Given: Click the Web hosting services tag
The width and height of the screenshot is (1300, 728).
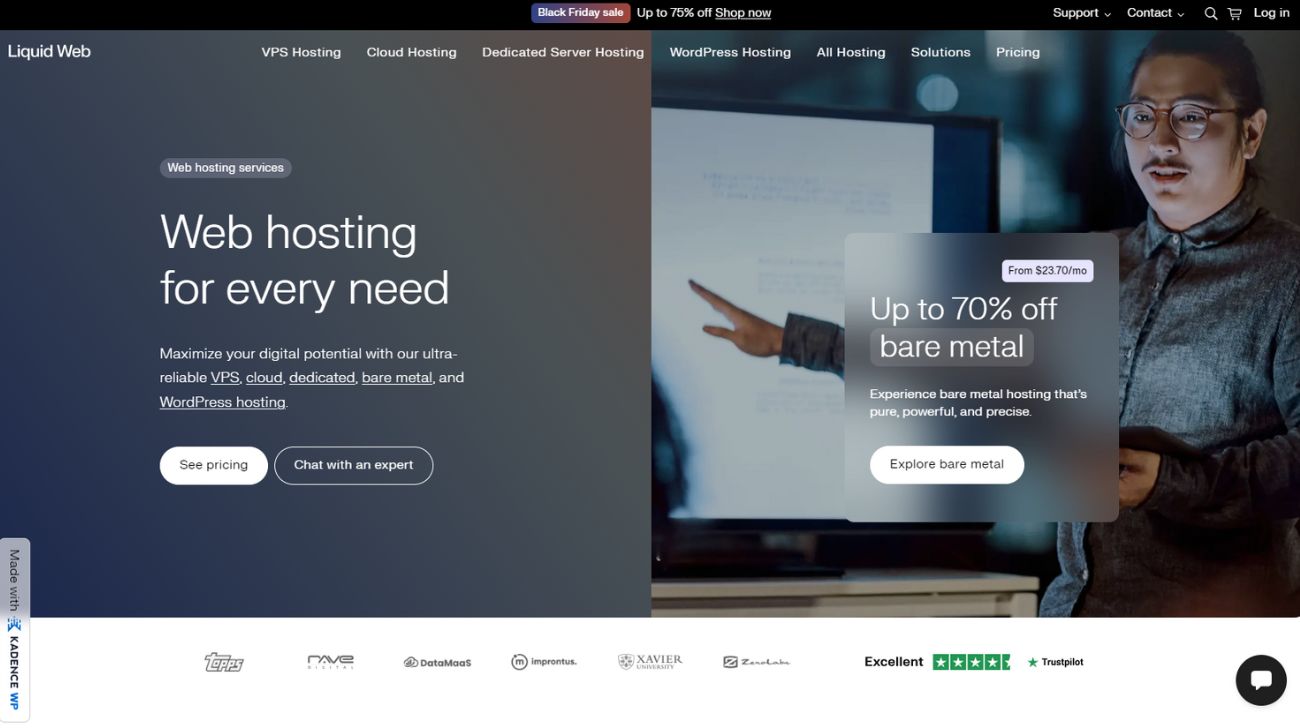Looking at the screenshot, I should click(225, 168).
